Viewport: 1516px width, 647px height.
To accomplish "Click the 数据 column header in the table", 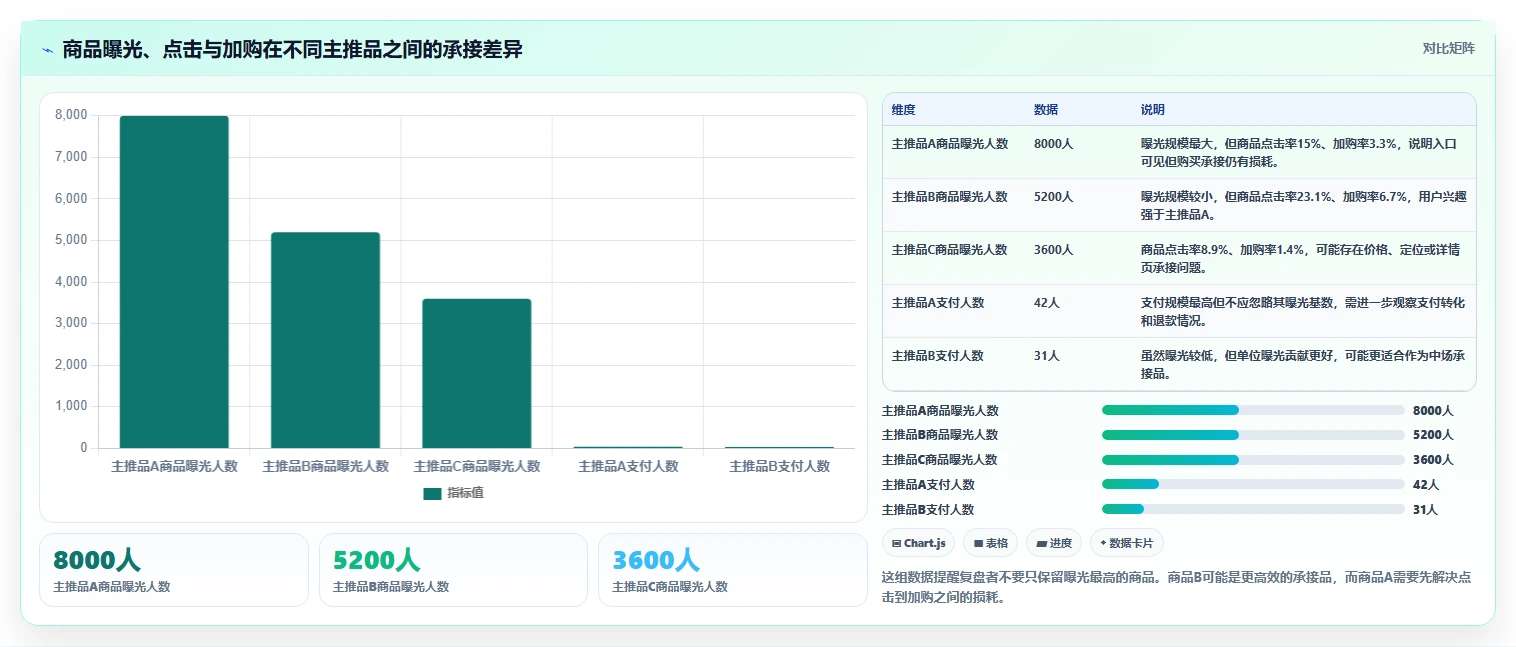I will [1046, 110].
